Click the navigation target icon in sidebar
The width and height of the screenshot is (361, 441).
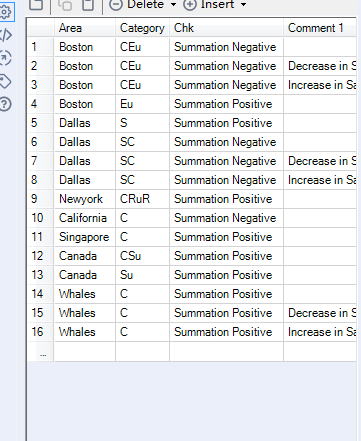point(5,58)
